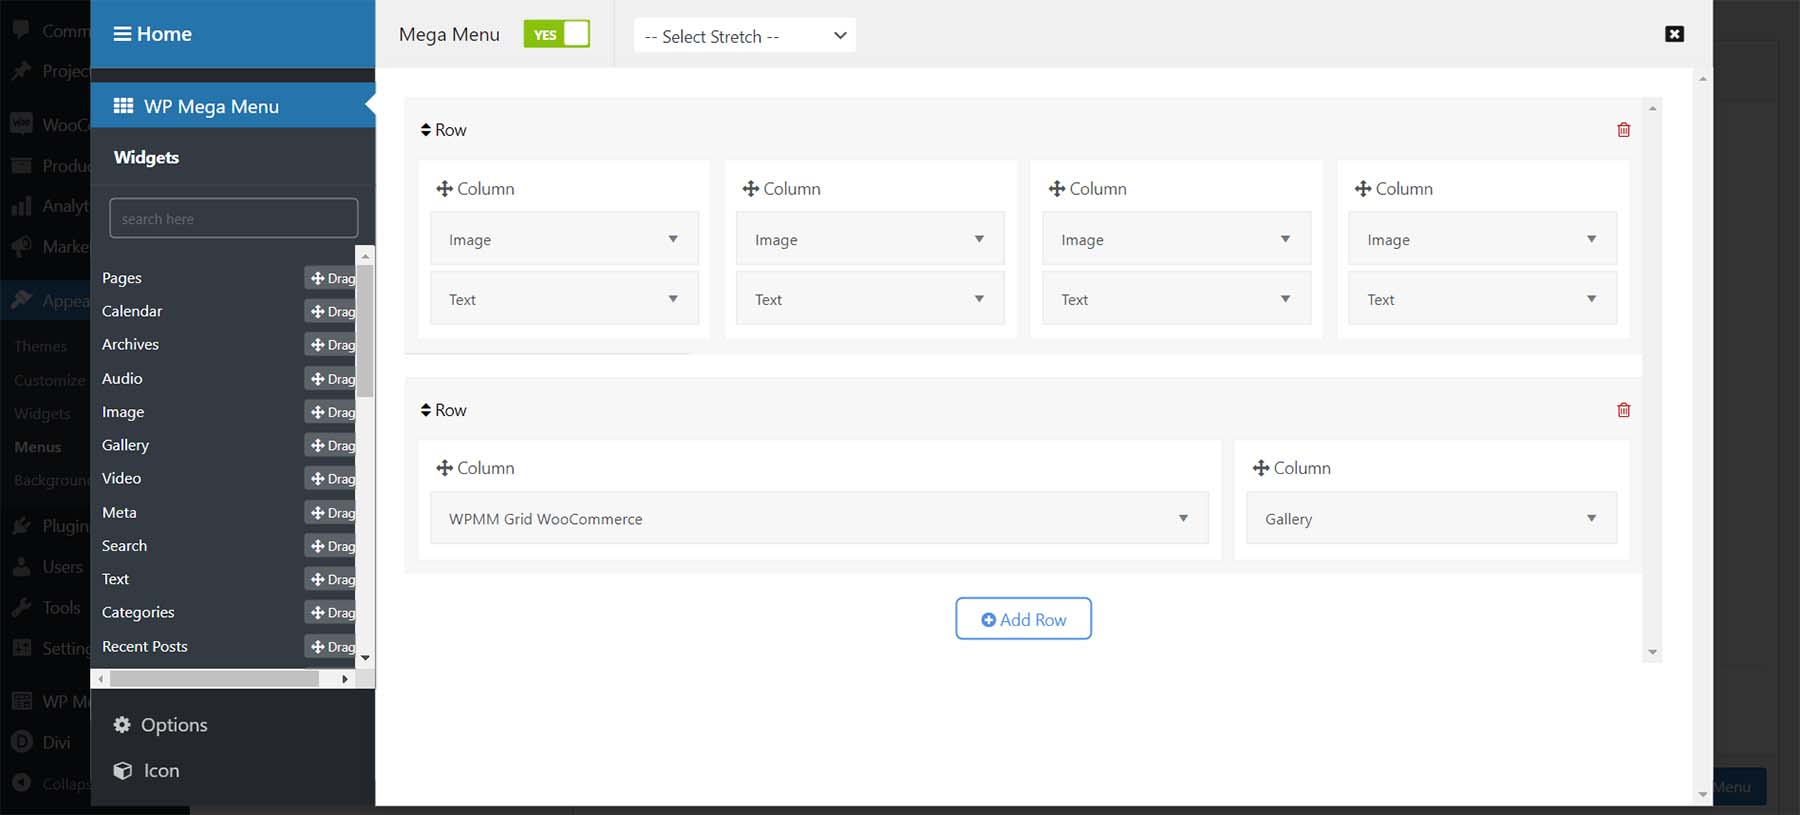
Task: Click sort handle icon of first Row
Action: (426, 130)
